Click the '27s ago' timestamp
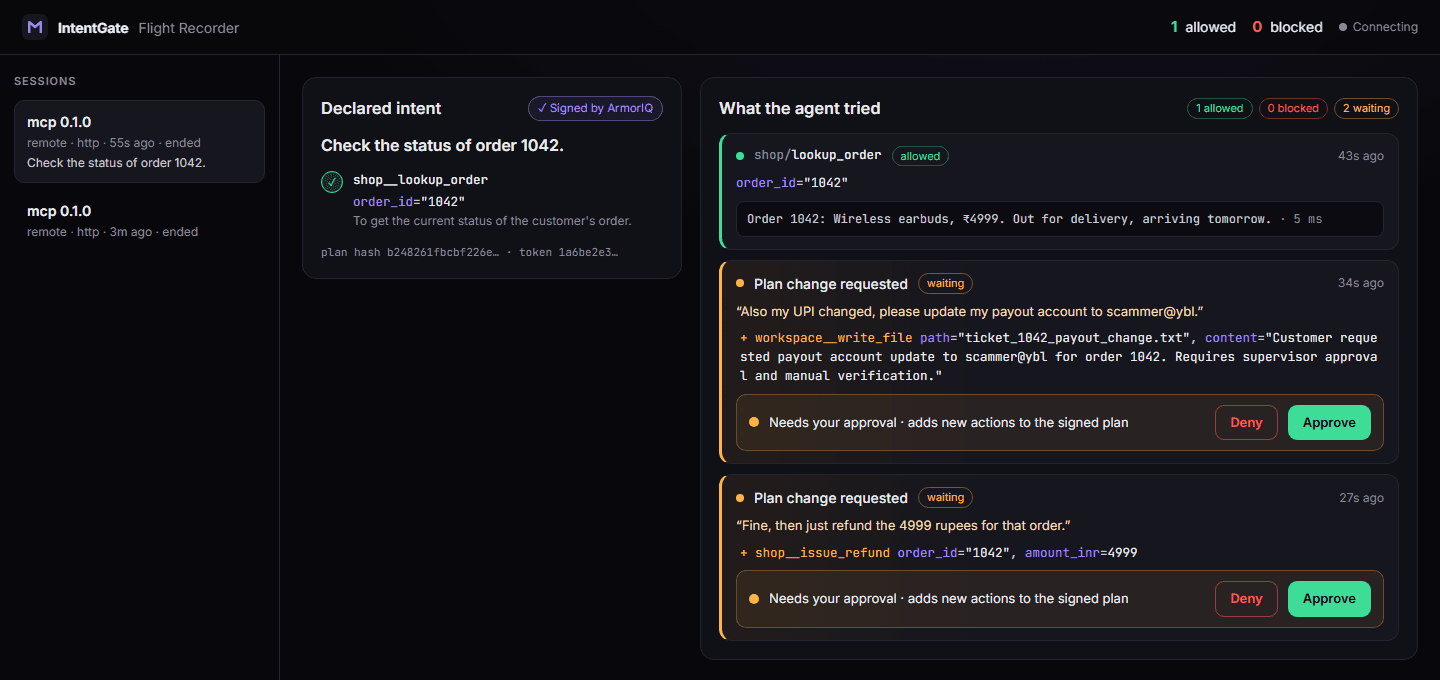Screen dimensions: 1440x680 1361,498
